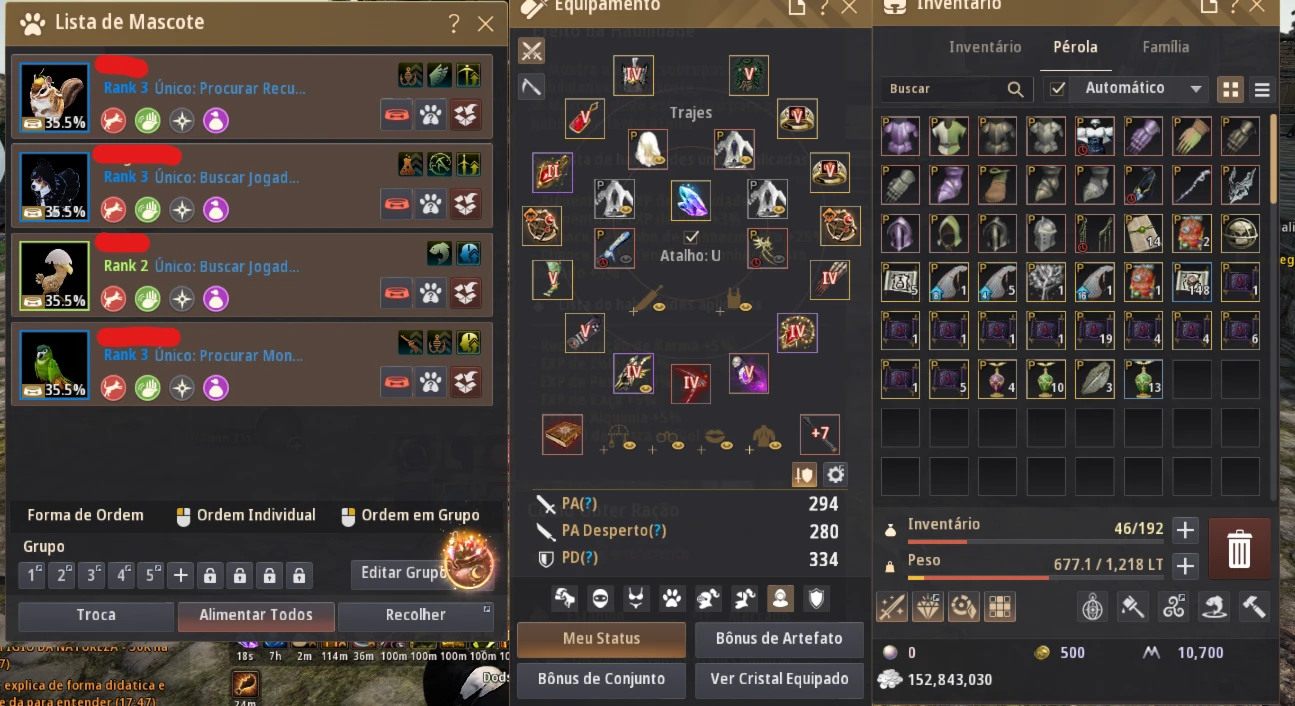1295x706 pixels.
Task: Switch inventory to list view icon
Action: (1262, 89)
